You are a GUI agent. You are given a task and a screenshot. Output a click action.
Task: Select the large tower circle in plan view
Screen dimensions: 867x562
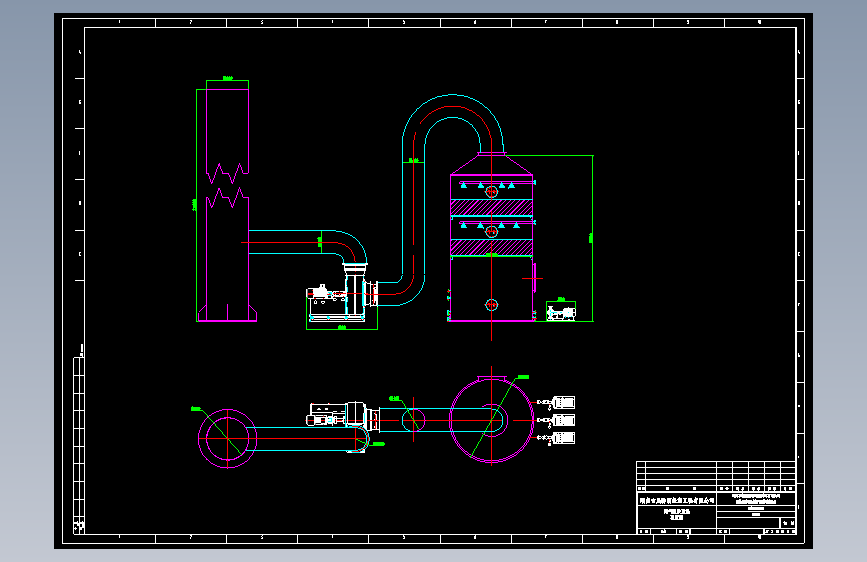(x=492, y=420)
